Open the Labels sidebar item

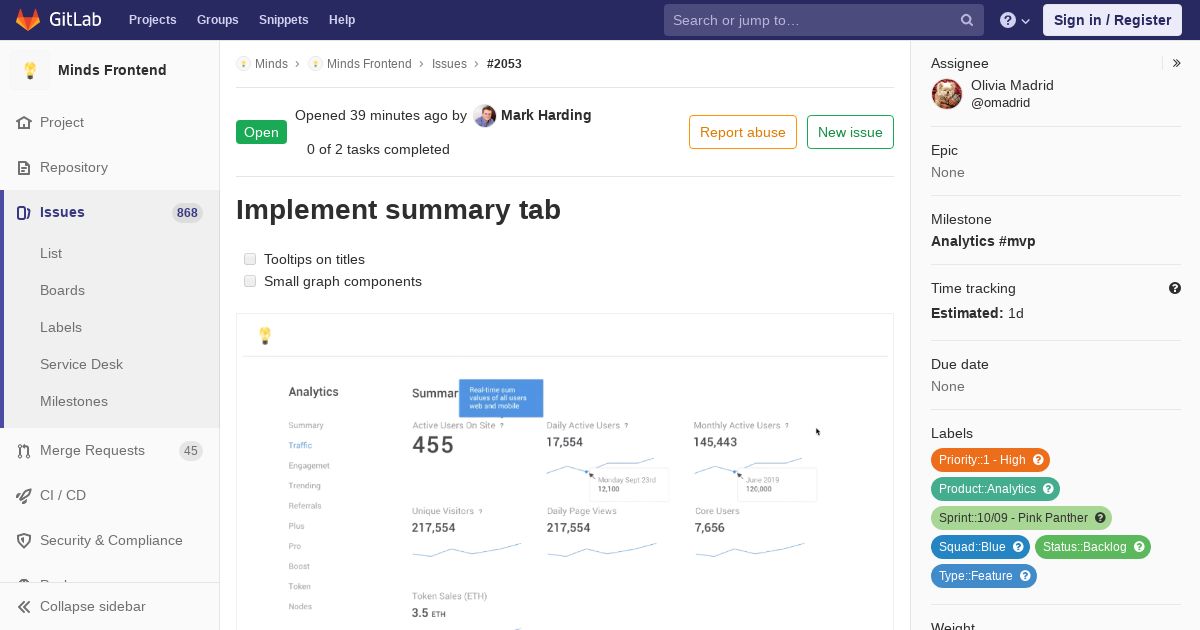pos(61,327)
